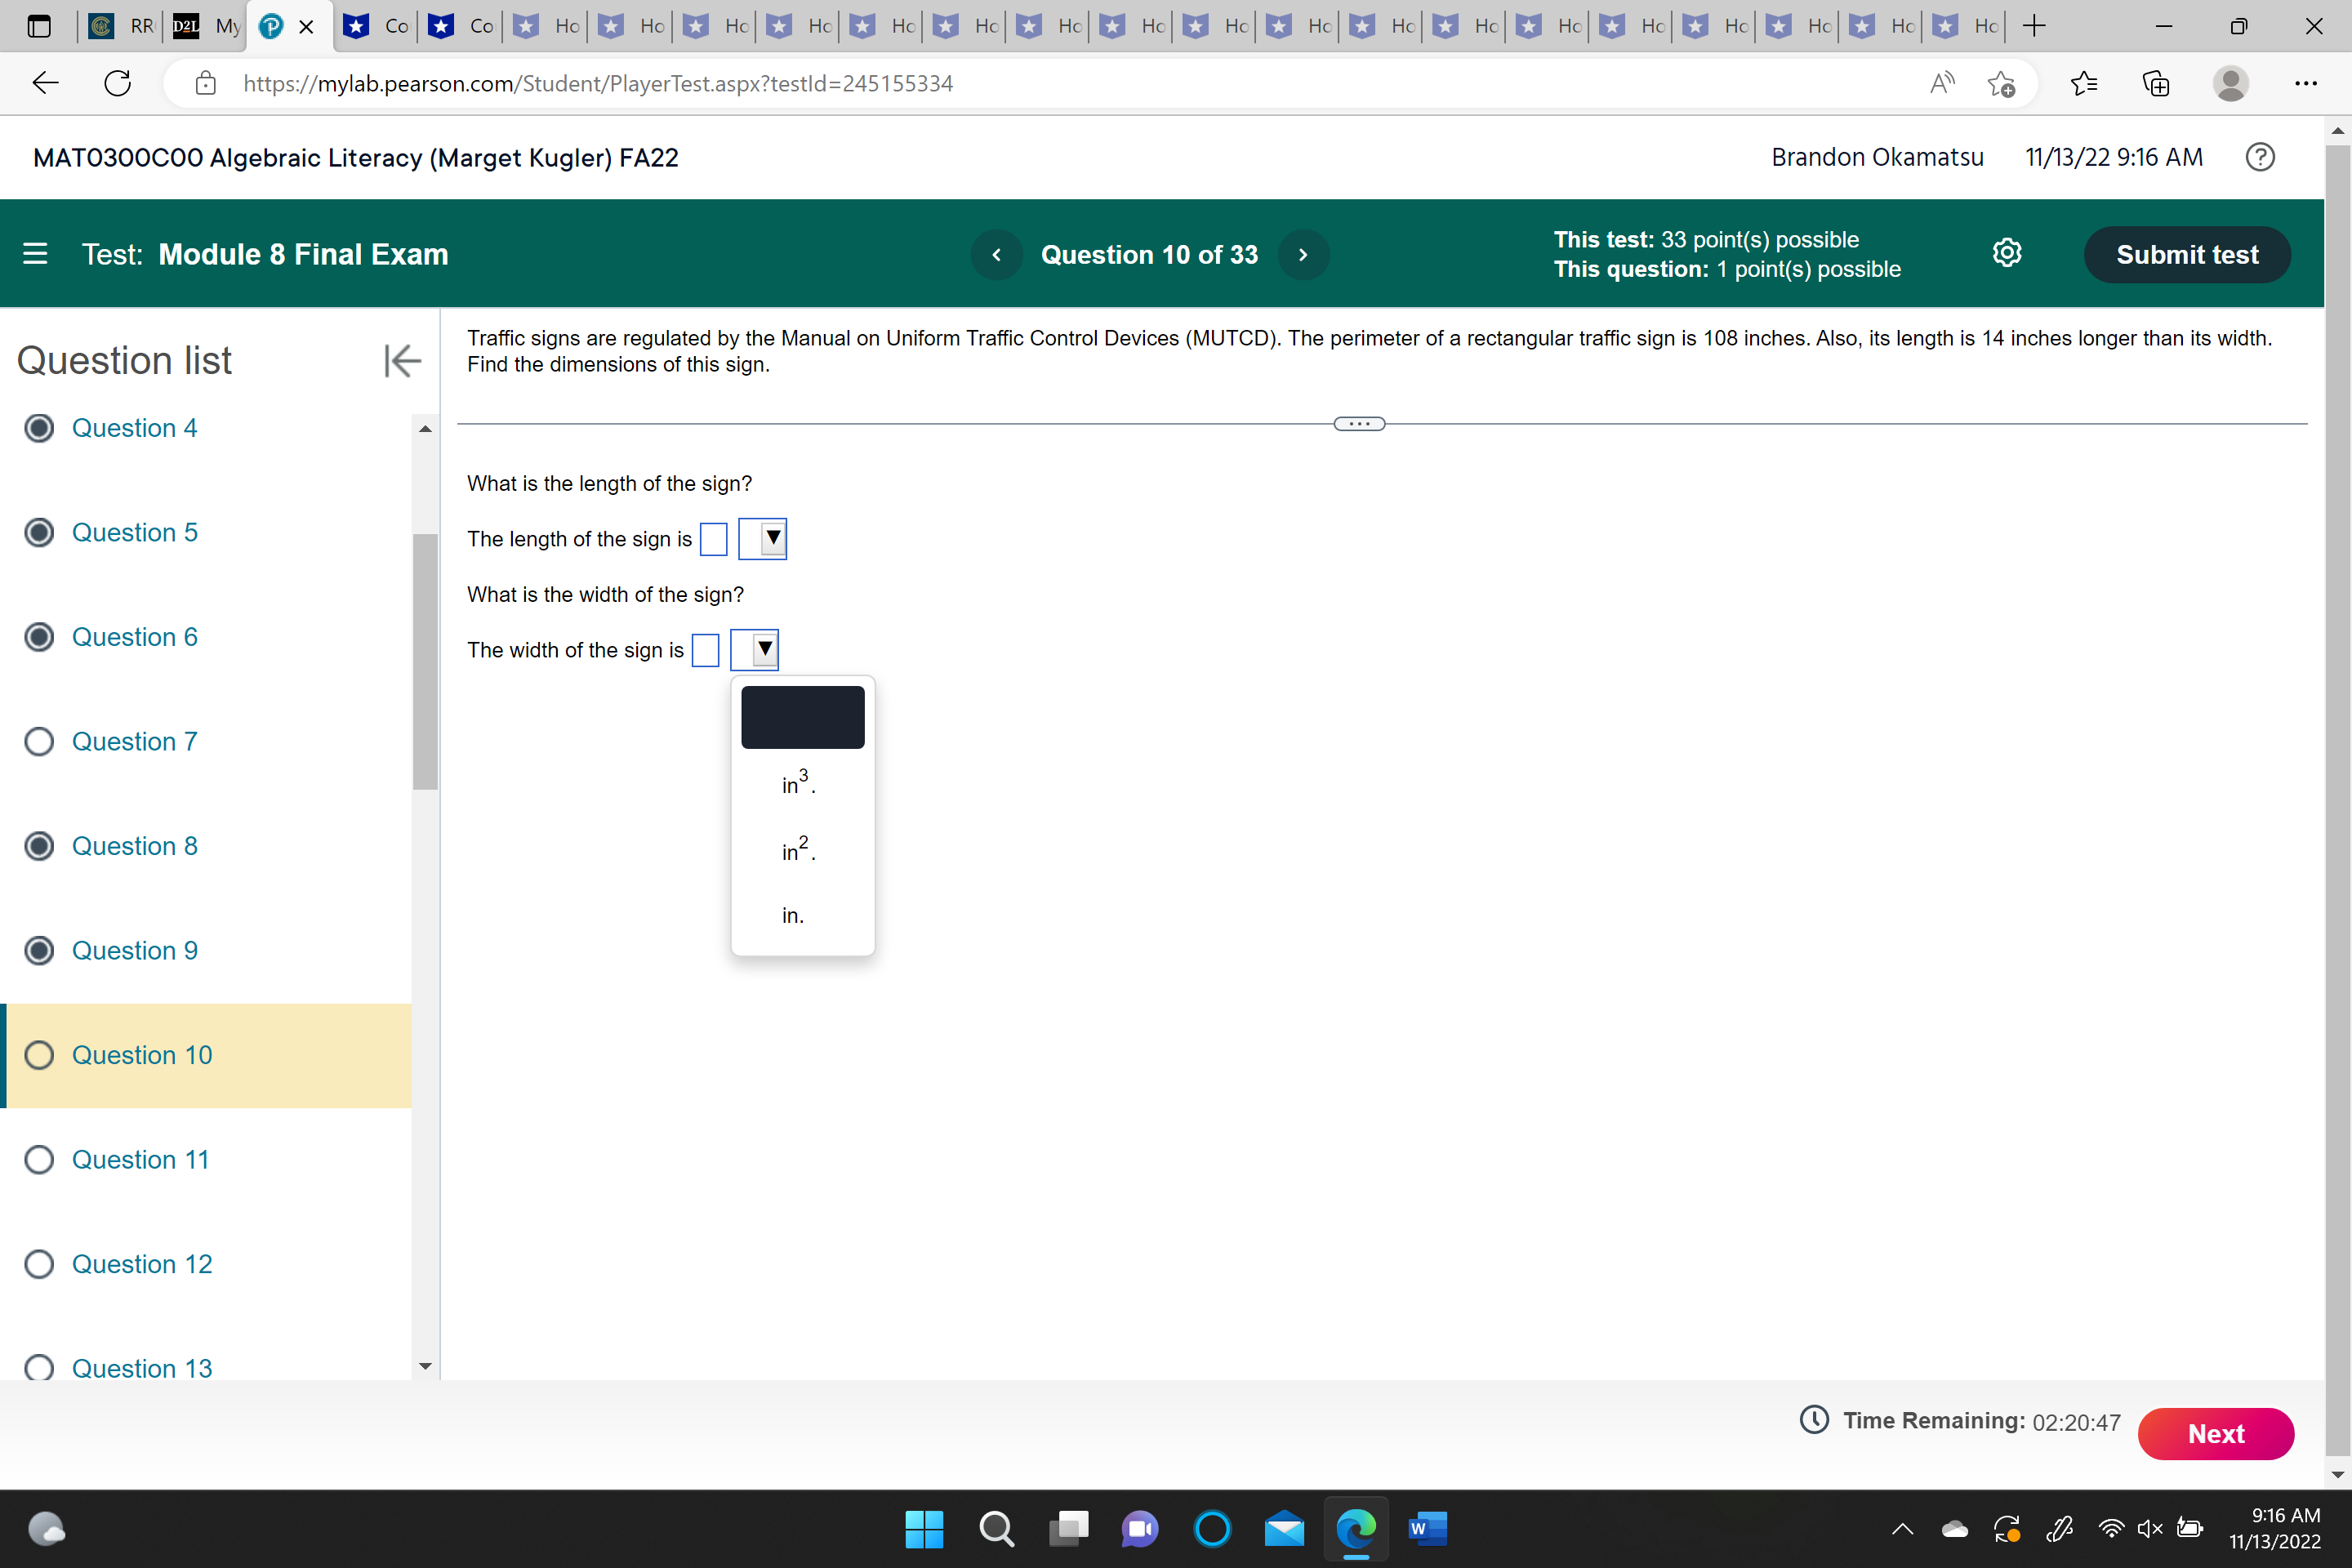Click the help question mark icon
This screenshot has height=1568, width=2352.
(2259, 157)
